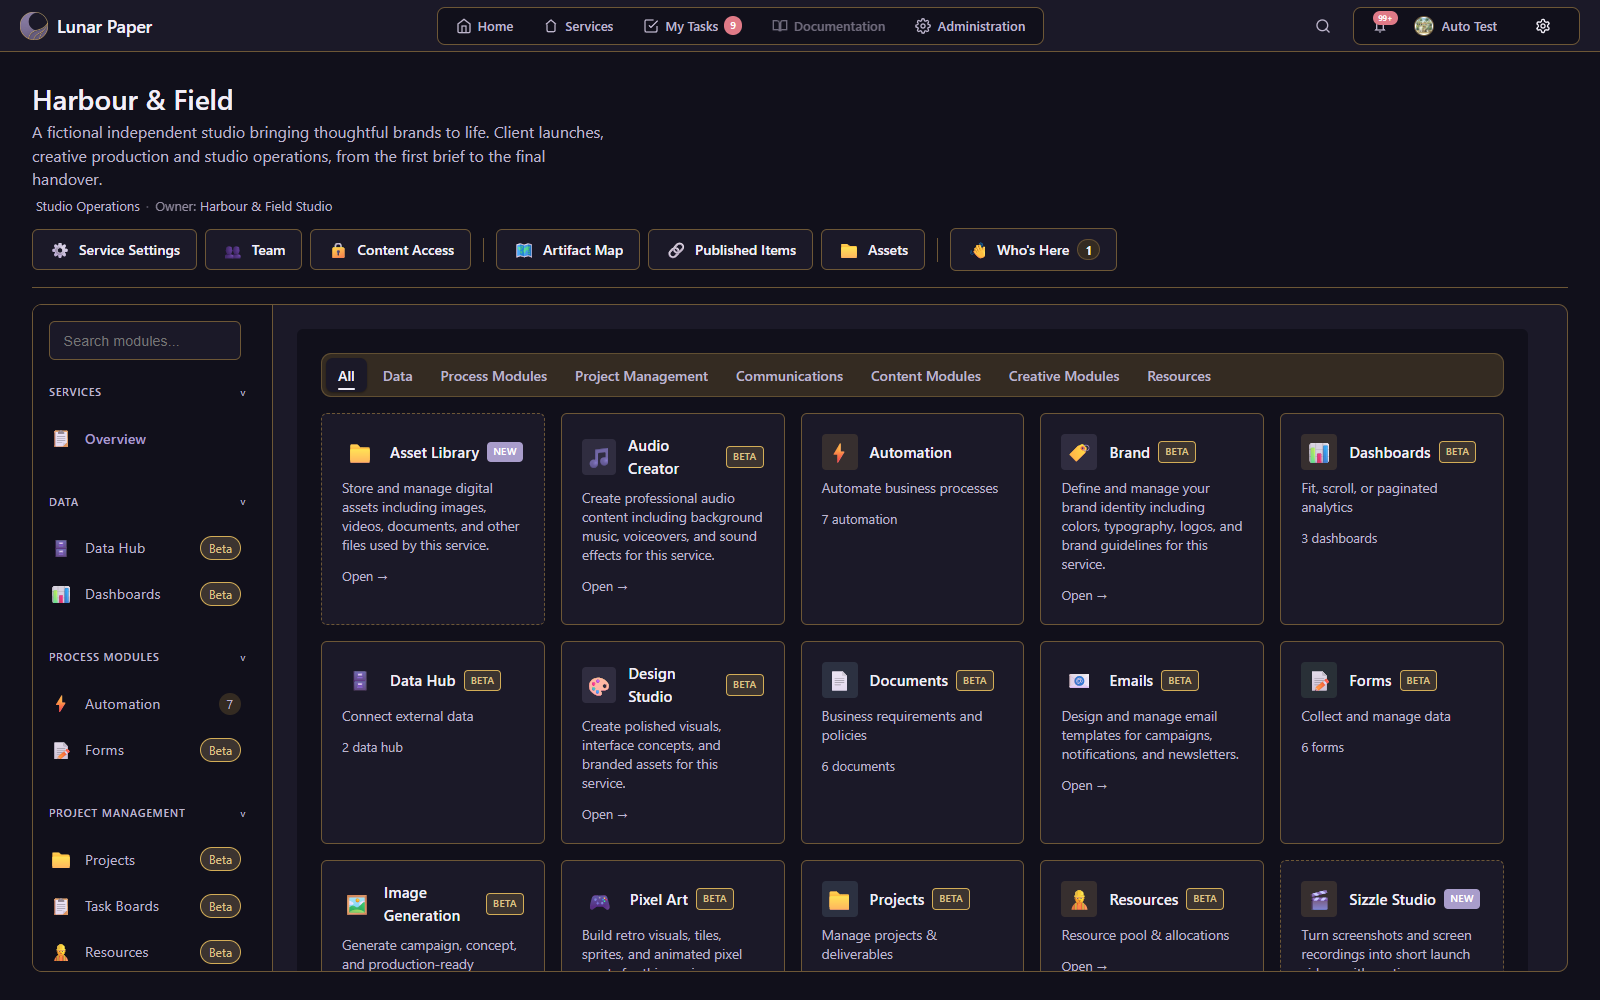Click the Resources card person icon

coord(1079,899)
